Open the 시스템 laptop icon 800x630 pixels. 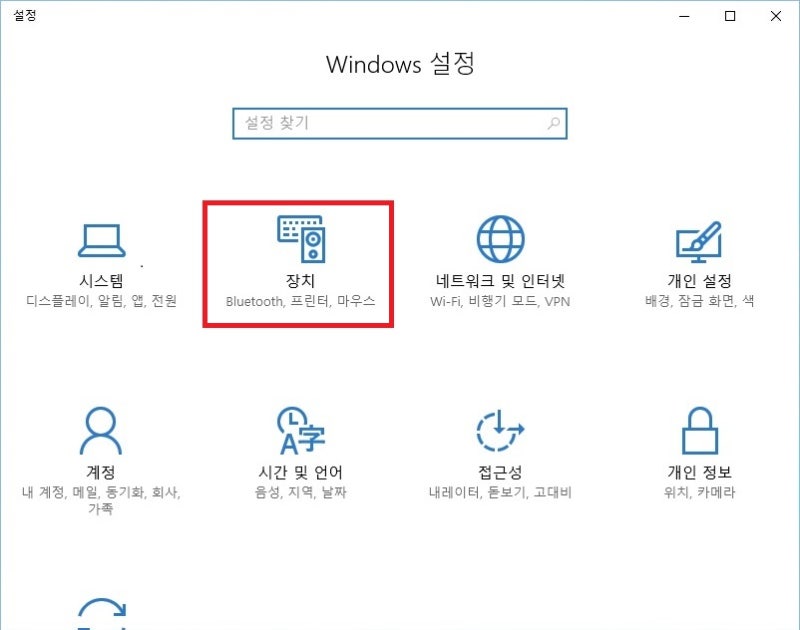tap(102, 240)
